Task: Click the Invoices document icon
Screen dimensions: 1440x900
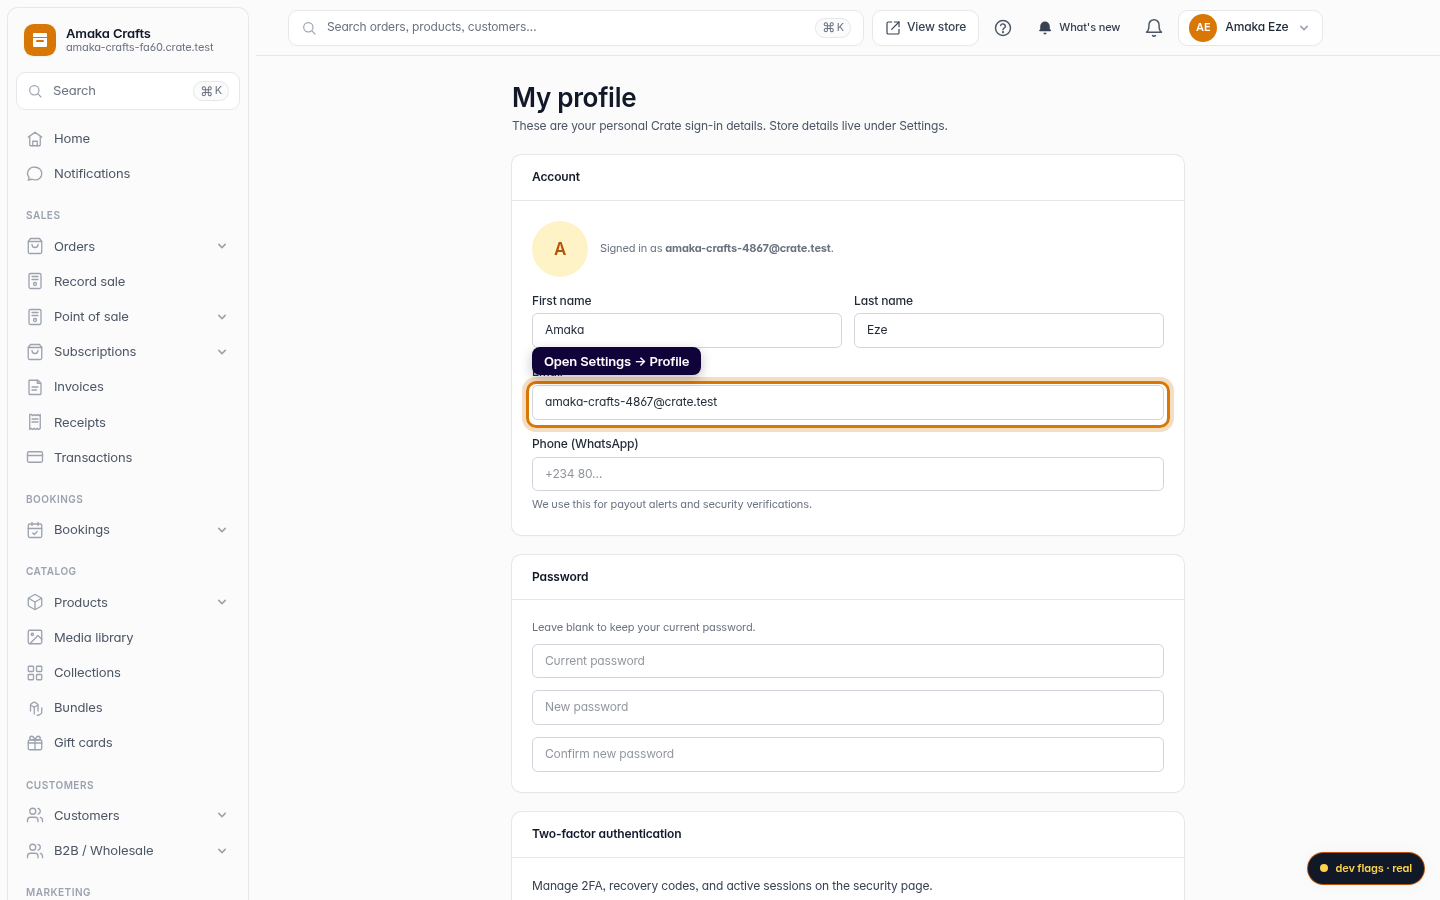Action: tap(35, 387)
